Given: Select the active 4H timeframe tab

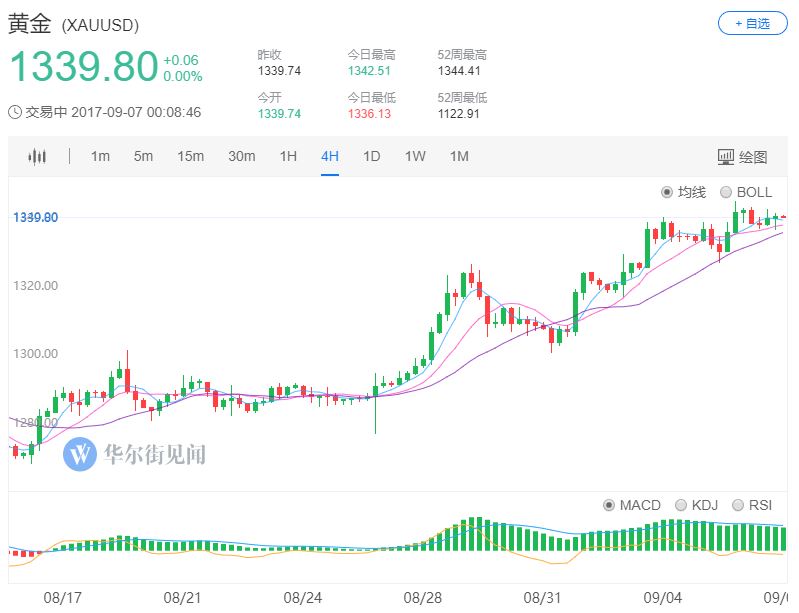Looking at the screenshot, I should tap(330, 156).
